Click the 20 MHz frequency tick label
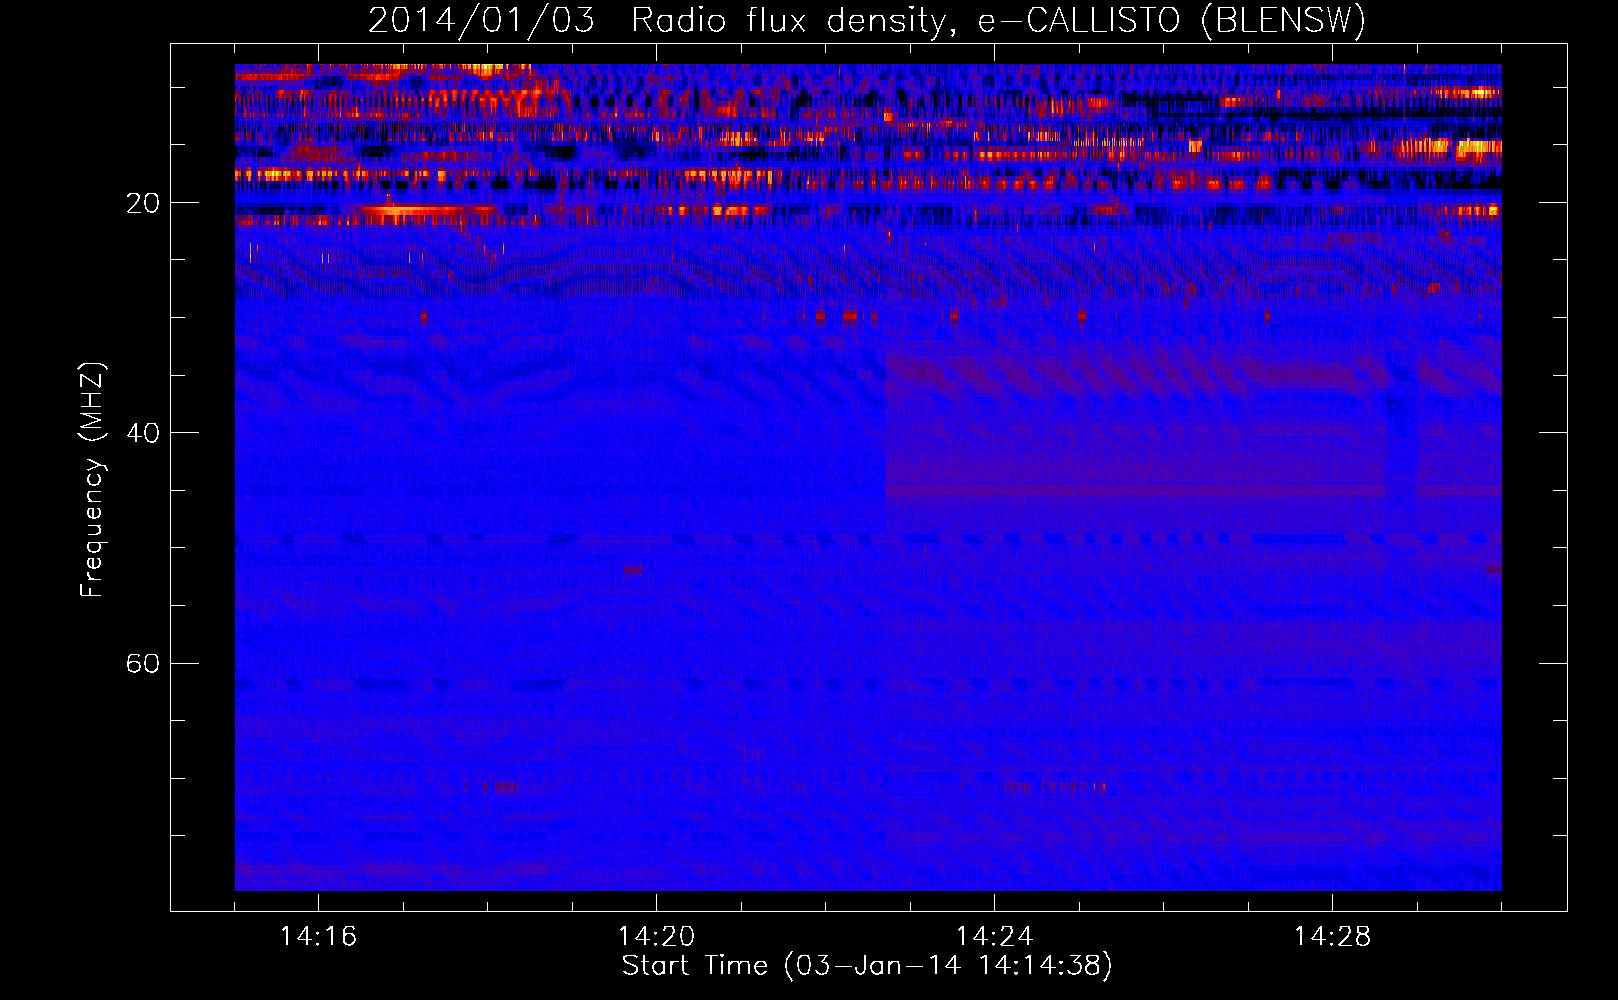The image size is (1618, 1000). [143, 203]
